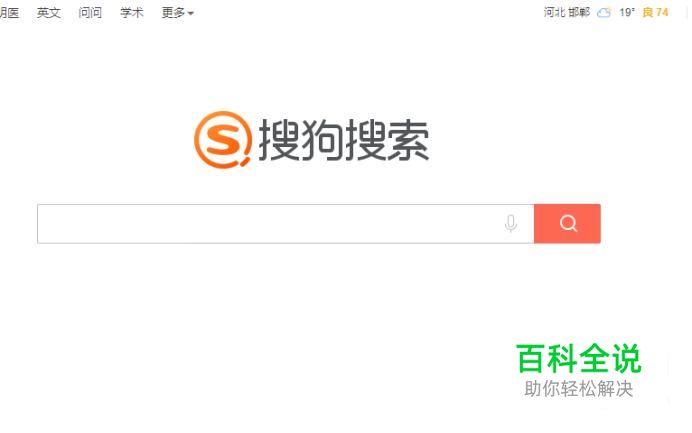Open the 英文 search category
Image resolution: width=692 pixels, height=433 pixels.
pyautogui.click(x=49, y=13)
